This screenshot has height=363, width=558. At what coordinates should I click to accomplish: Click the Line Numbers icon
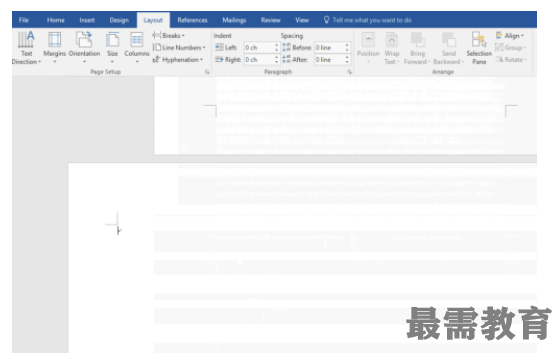(x=157, y=47)
